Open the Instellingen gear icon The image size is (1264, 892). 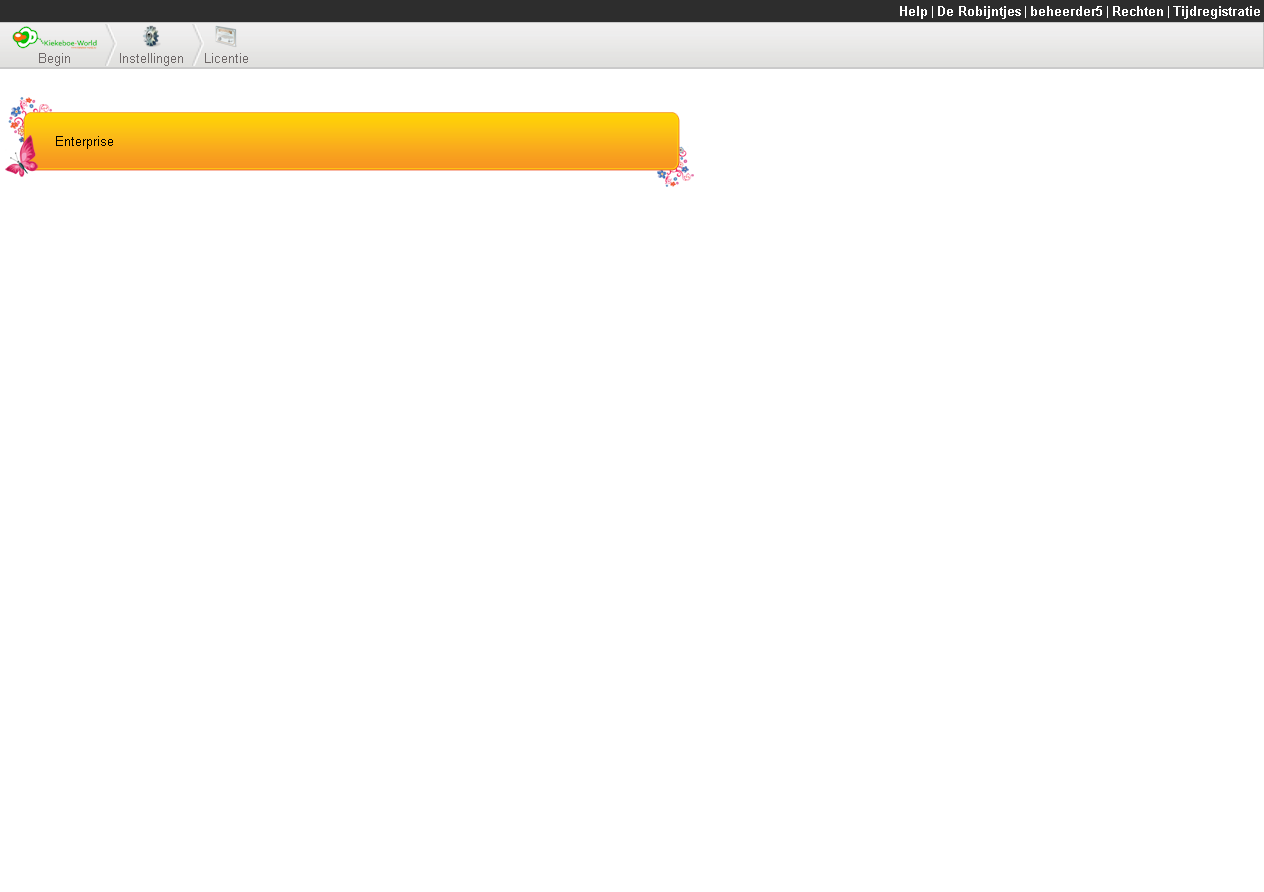pyautogui.click(x=151, y=37)
